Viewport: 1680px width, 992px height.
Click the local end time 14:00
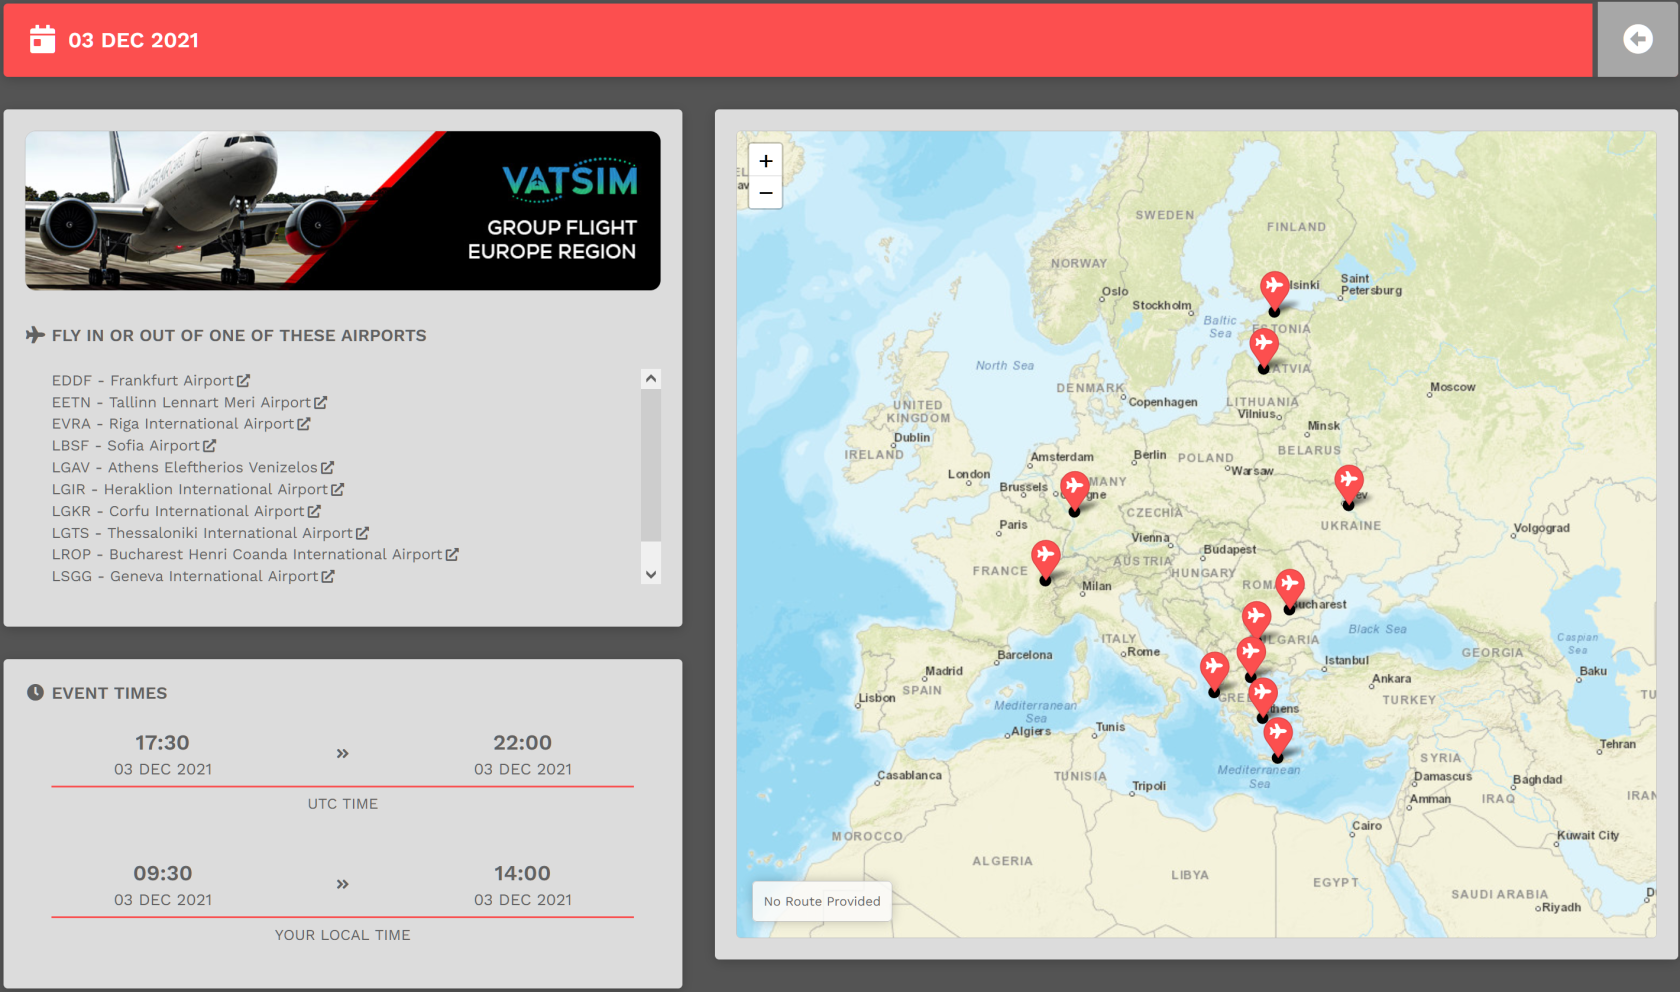(x=522, y=874)
